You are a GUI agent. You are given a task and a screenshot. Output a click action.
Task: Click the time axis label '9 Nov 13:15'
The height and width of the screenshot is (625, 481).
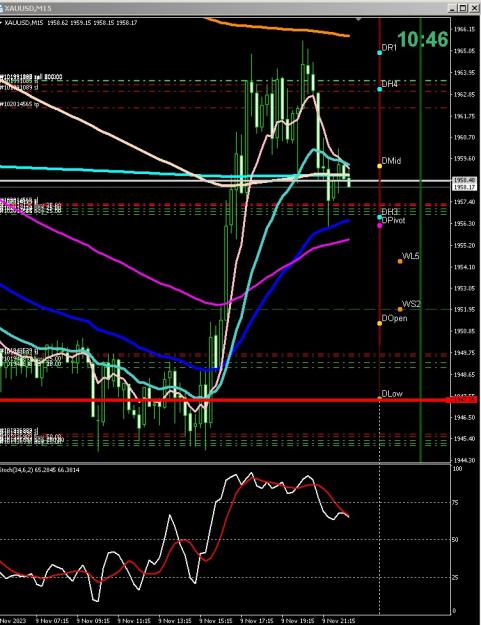[x=175, y=621]
